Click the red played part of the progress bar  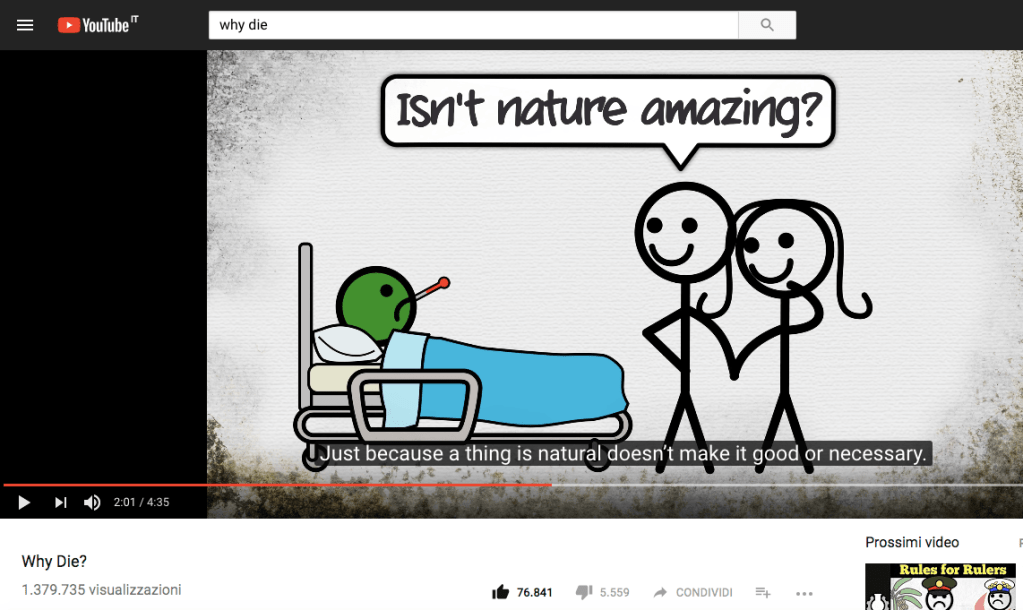(280, 485)
